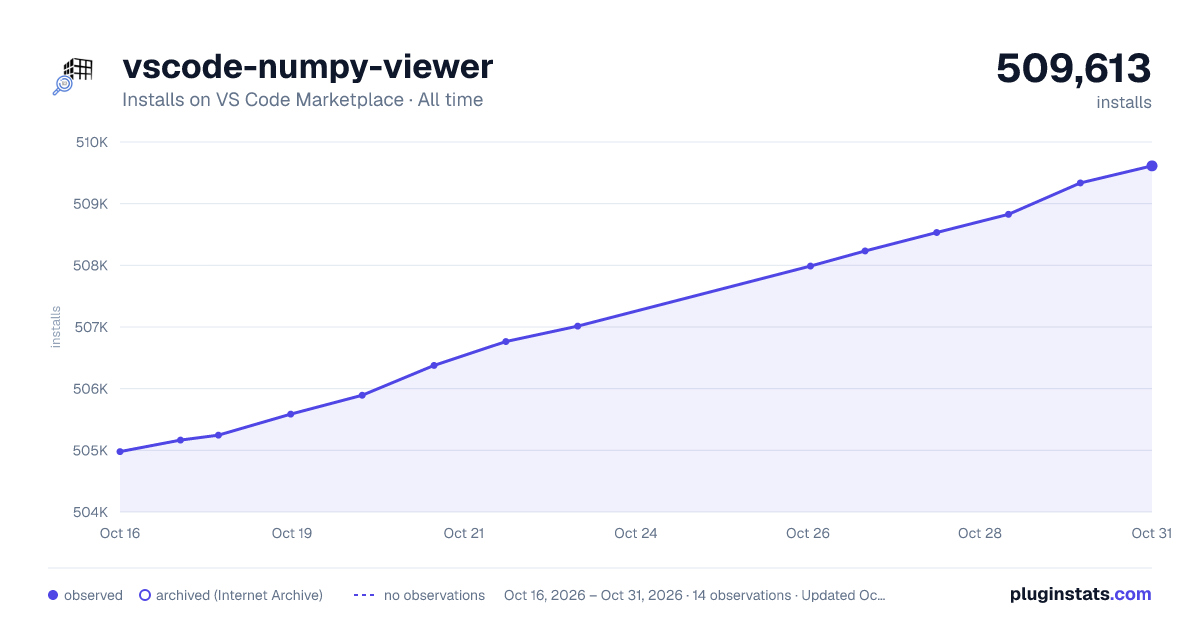Click the dashed no-observations legend marker
The height and width of the screenshot is (630, 1200).
tap(363, 595)
